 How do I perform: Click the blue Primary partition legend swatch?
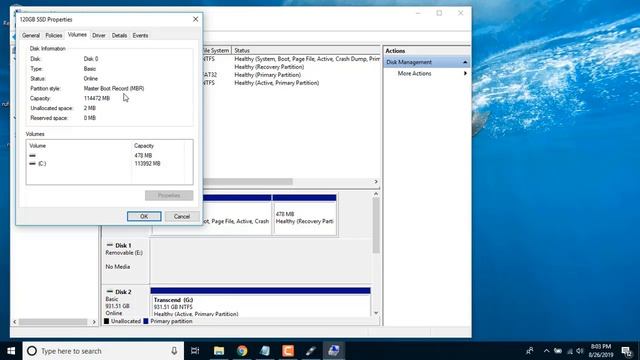coord(146,321)
